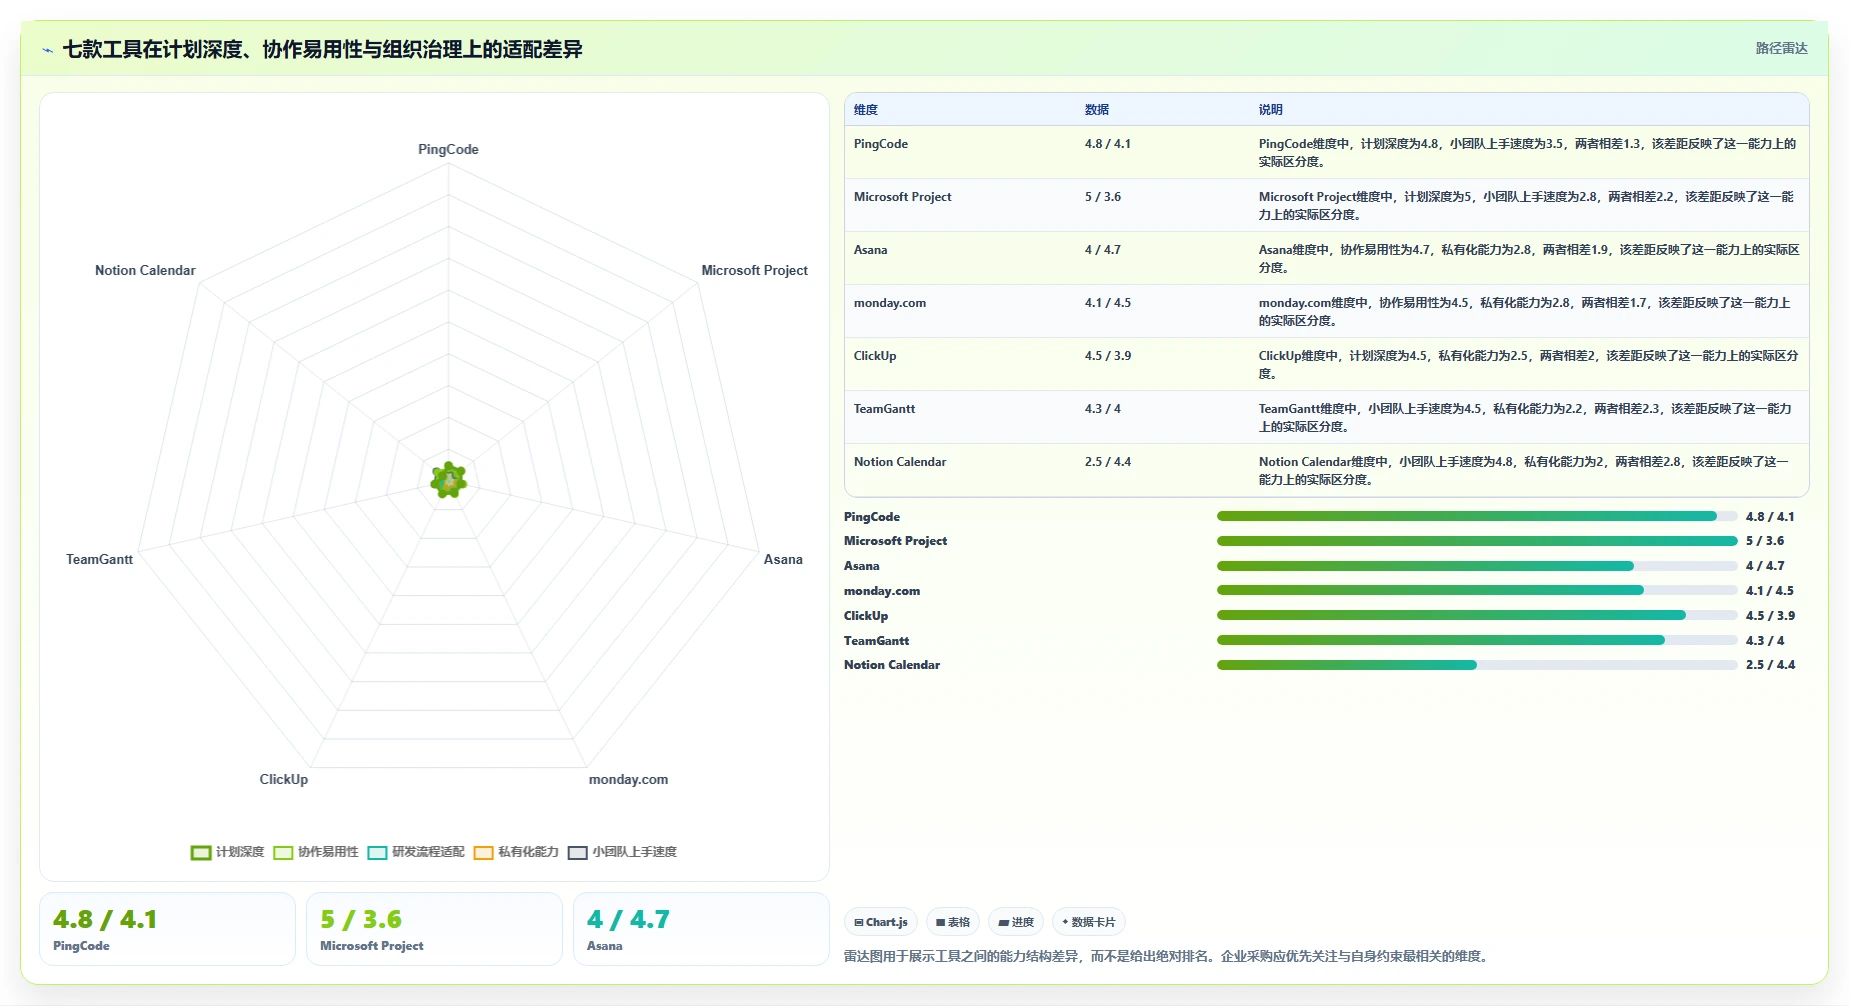This screenshot has width=1849, height=1006.
Task: Open the Asana 4 / 4.7 data card
Action: 701,929
